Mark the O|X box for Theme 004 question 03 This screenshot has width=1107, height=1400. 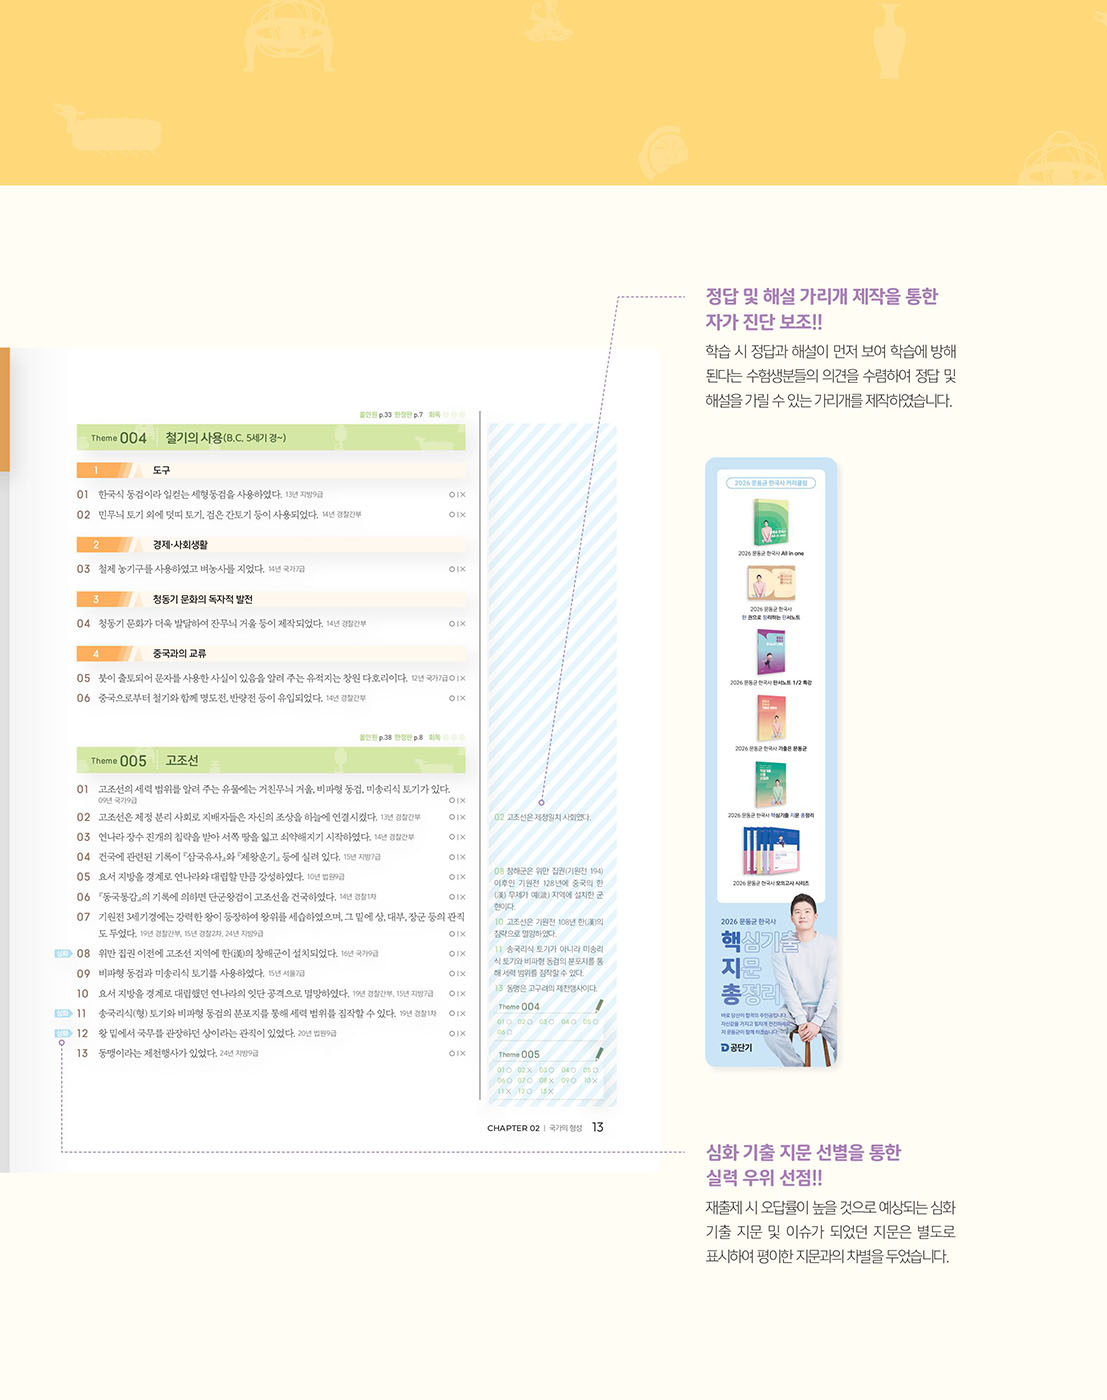[457, 569]
